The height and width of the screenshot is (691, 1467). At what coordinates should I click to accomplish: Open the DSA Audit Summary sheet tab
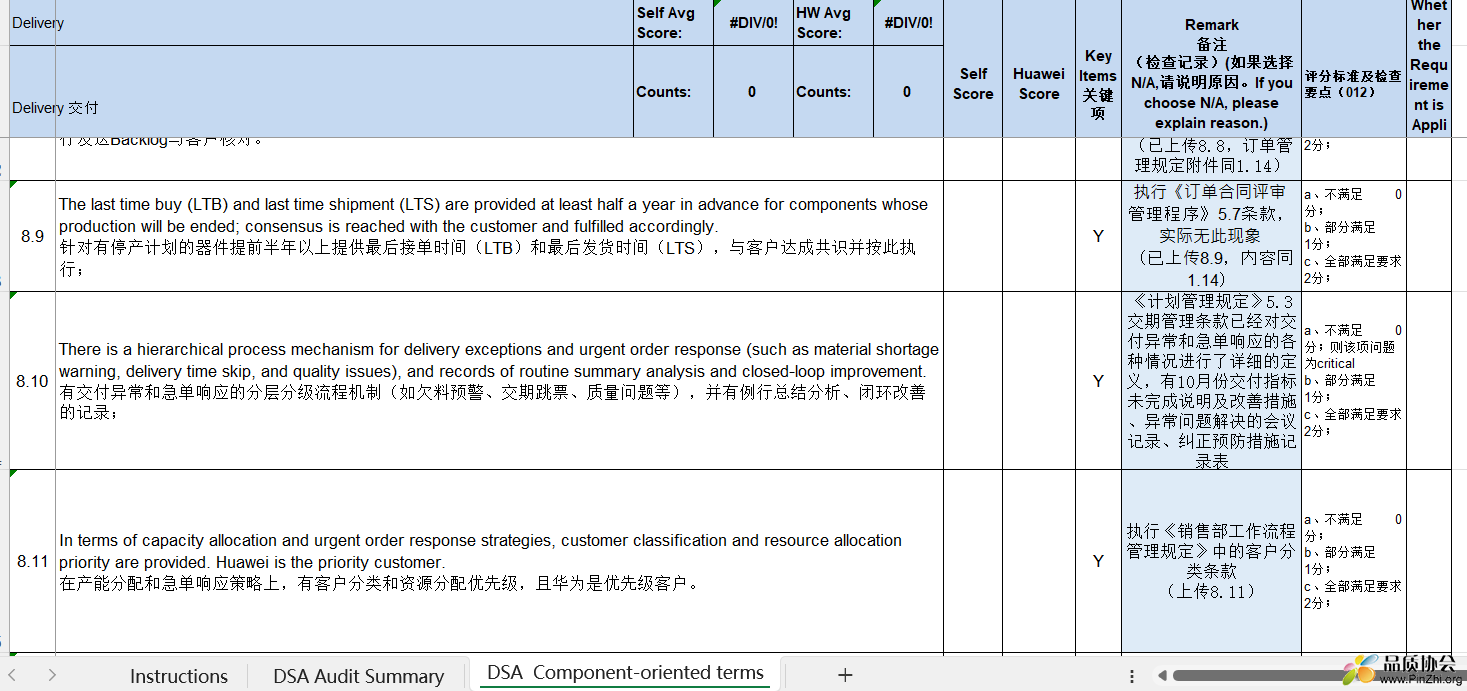click(x=358, y=676)
